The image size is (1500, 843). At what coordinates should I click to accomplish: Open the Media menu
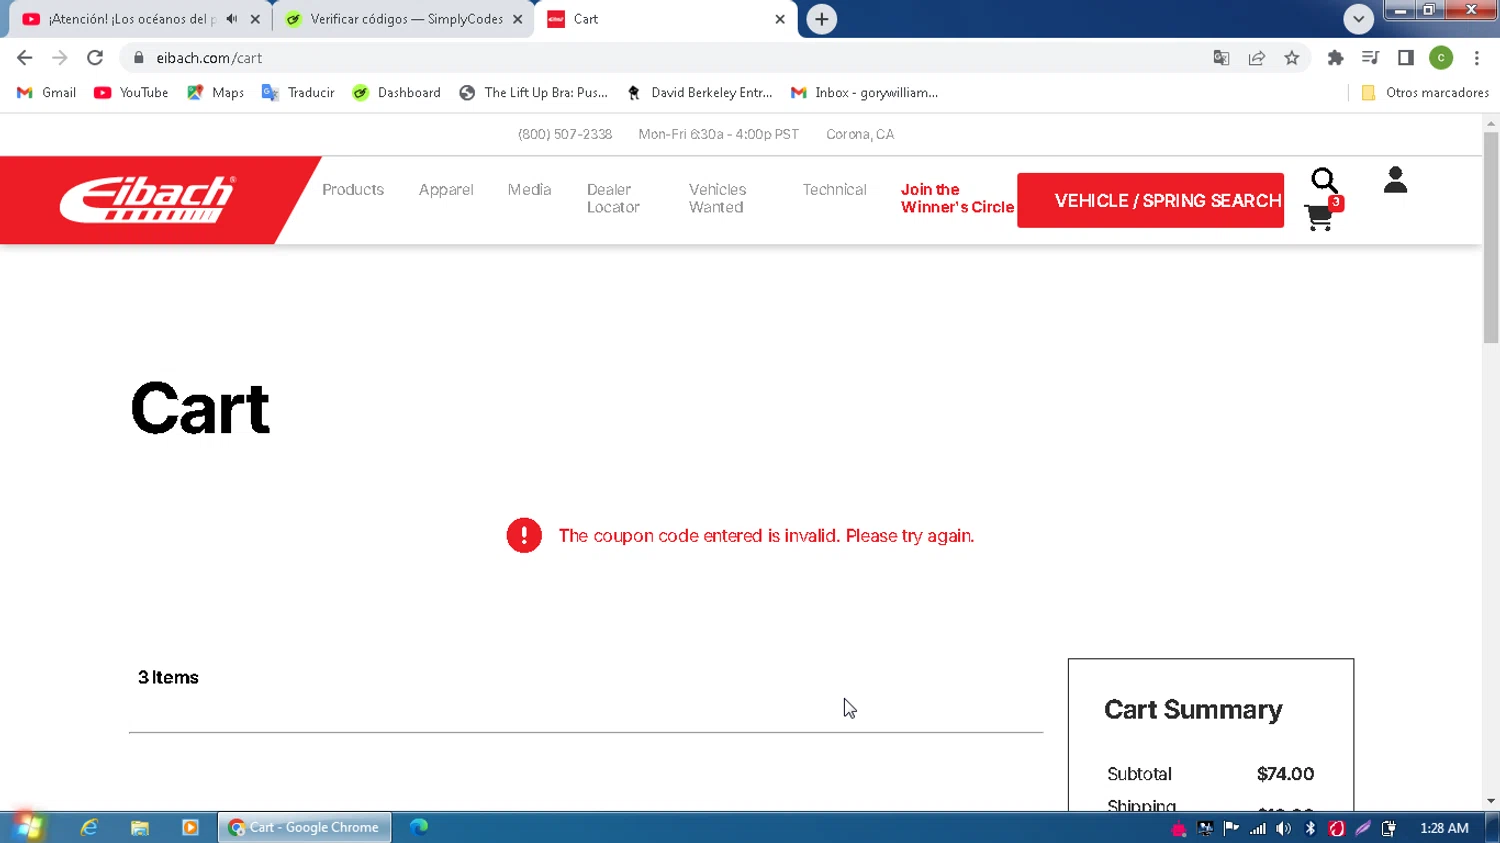pyautogui.click(x=529, y=189)
